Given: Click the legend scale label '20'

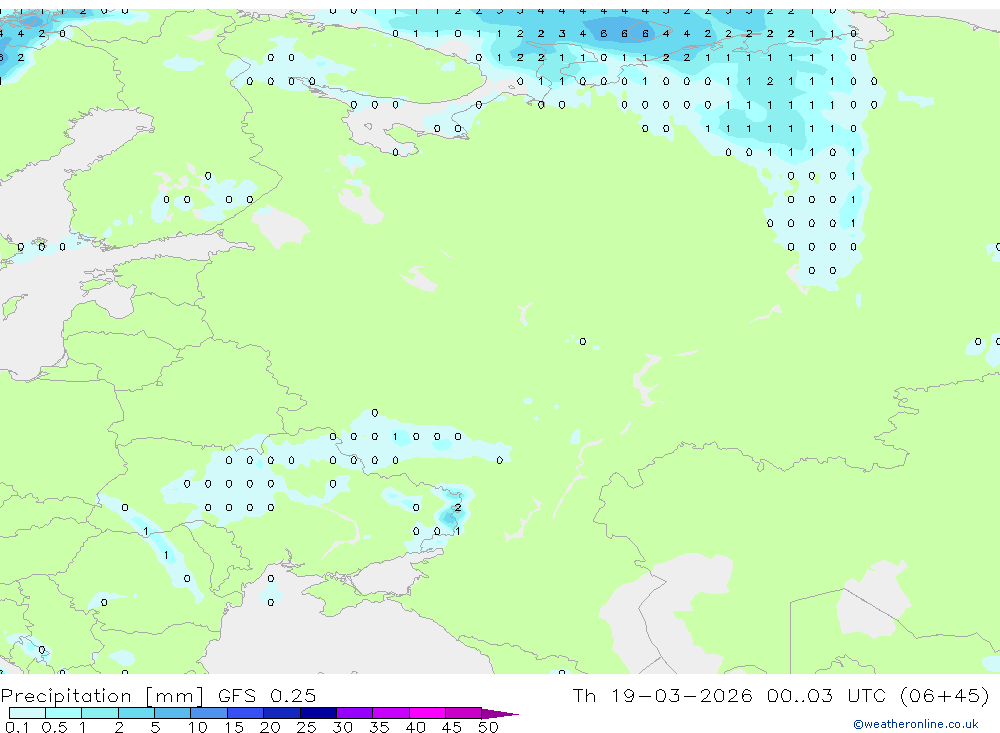Looking at the screenshot, I should pyautogui.click(x=270, y=727).
